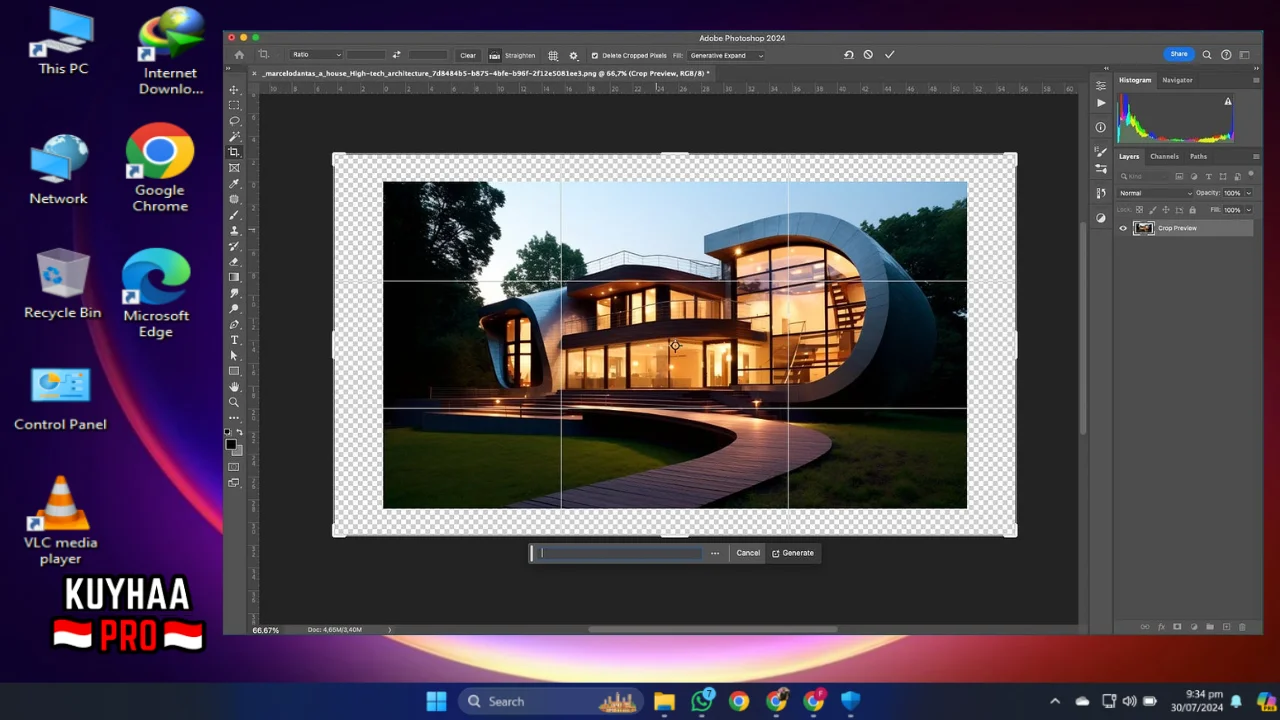Screen dimensions: 1280x720
Task: Select the Clone Stamp tool
Action: 234,231
